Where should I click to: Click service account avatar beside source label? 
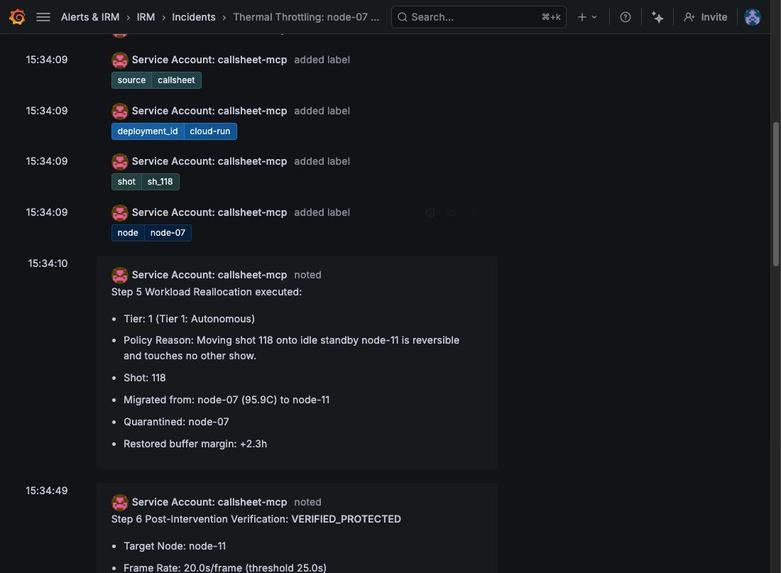[x=120, y=60]
